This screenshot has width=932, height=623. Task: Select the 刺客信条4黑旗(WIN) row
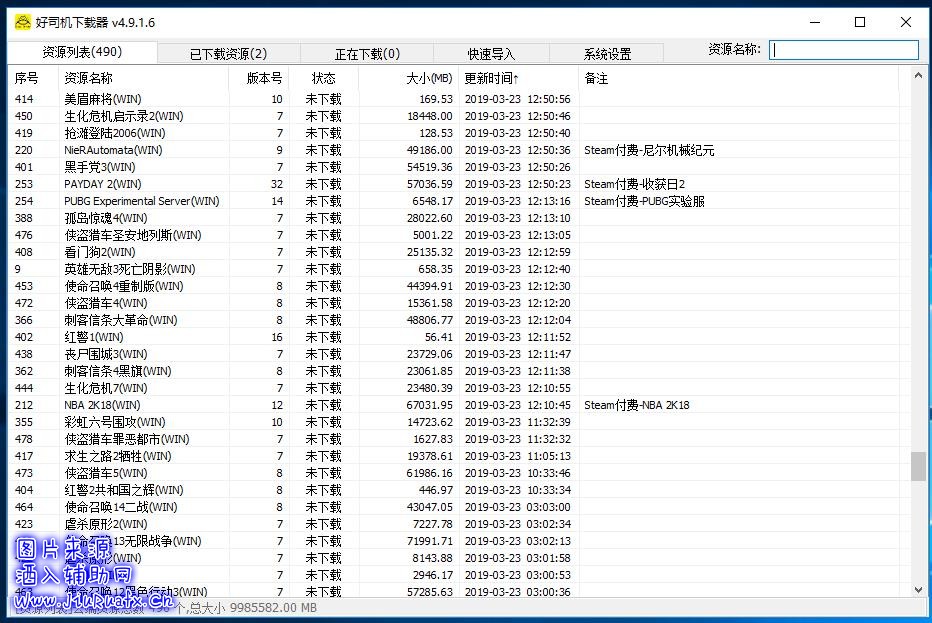click(x=453, y=371)
